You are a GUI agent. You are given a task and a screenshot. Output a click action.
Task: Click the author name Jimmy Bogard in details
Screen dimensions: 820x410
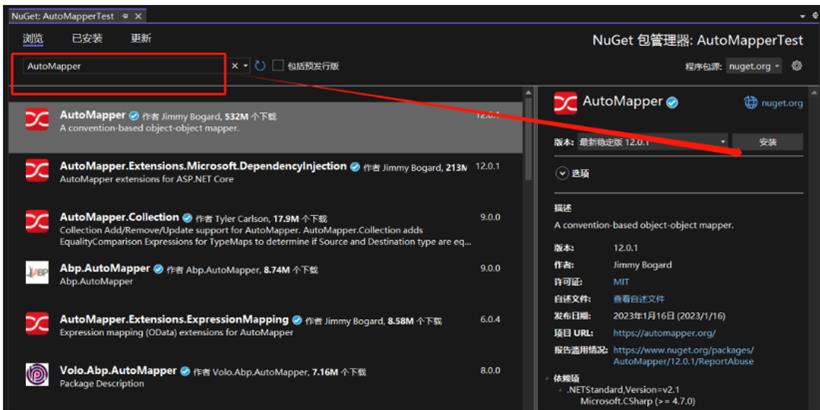(x=642, y=265)
